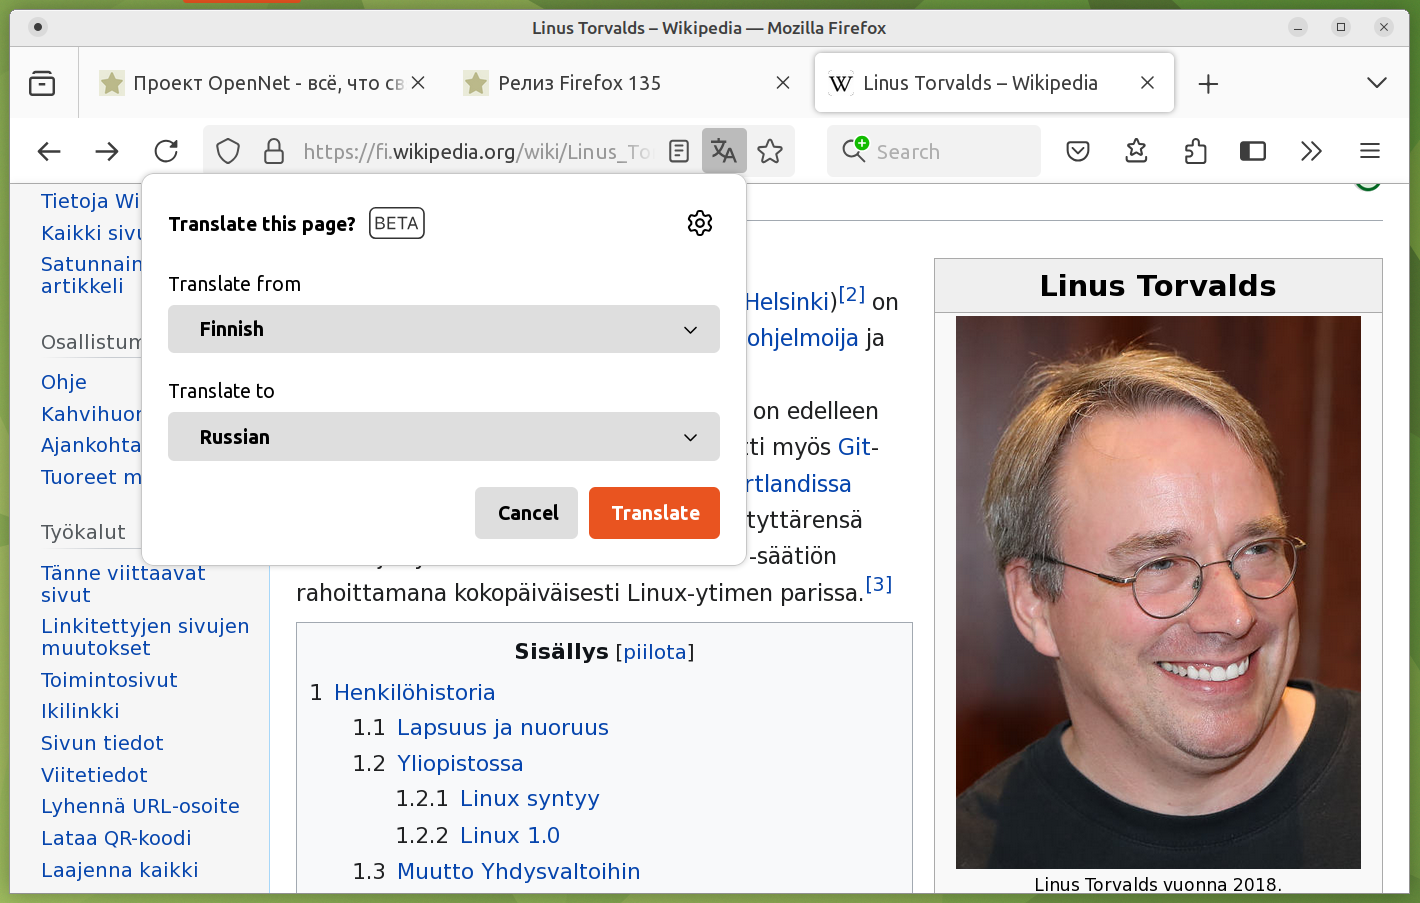Viewport: 1420px width, 903px height.
Task: Click the search engine magnifier icon
Action: point(855,150)
